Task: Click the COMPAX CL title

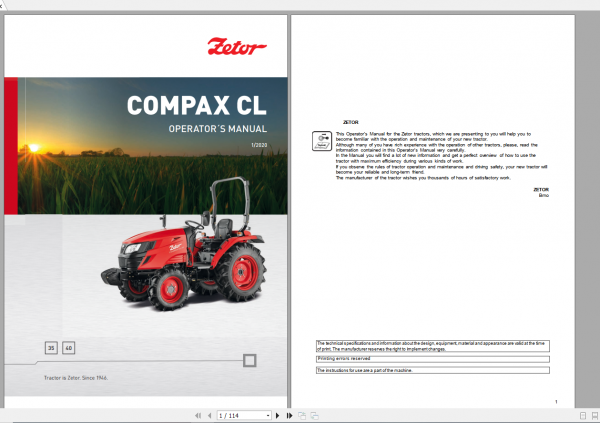Action: click(197, 106)
